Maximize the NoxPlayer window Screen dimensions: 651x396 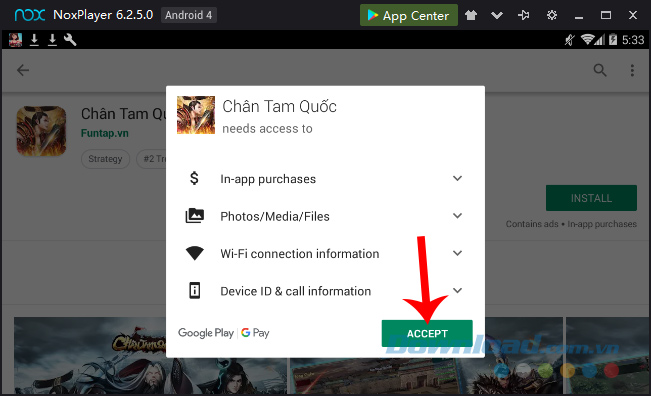[606, 15]
